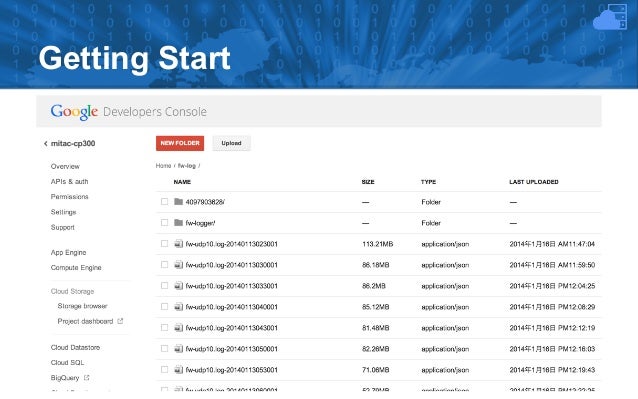Click file icon of fw-udp10.log-20140113033001
Image resolution: width=638 pixels, height=399 pixels.
click(x=178, y=286)
